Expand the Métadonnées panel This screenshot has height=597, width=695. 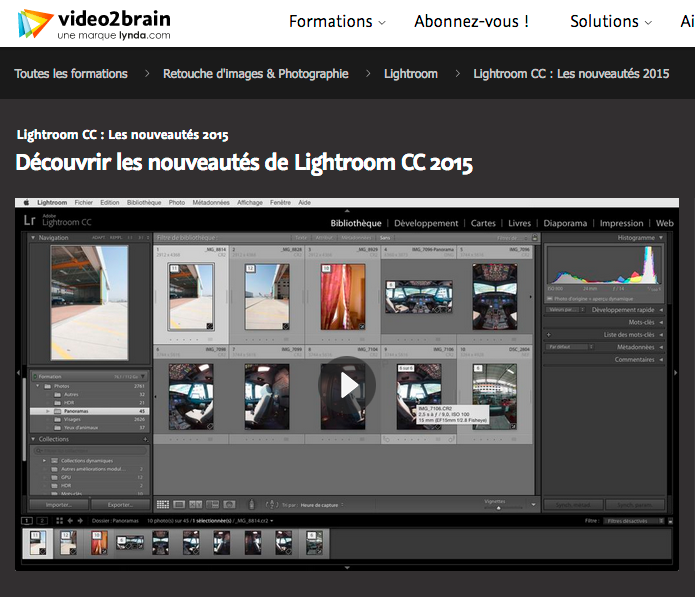(x=661, y=347)
